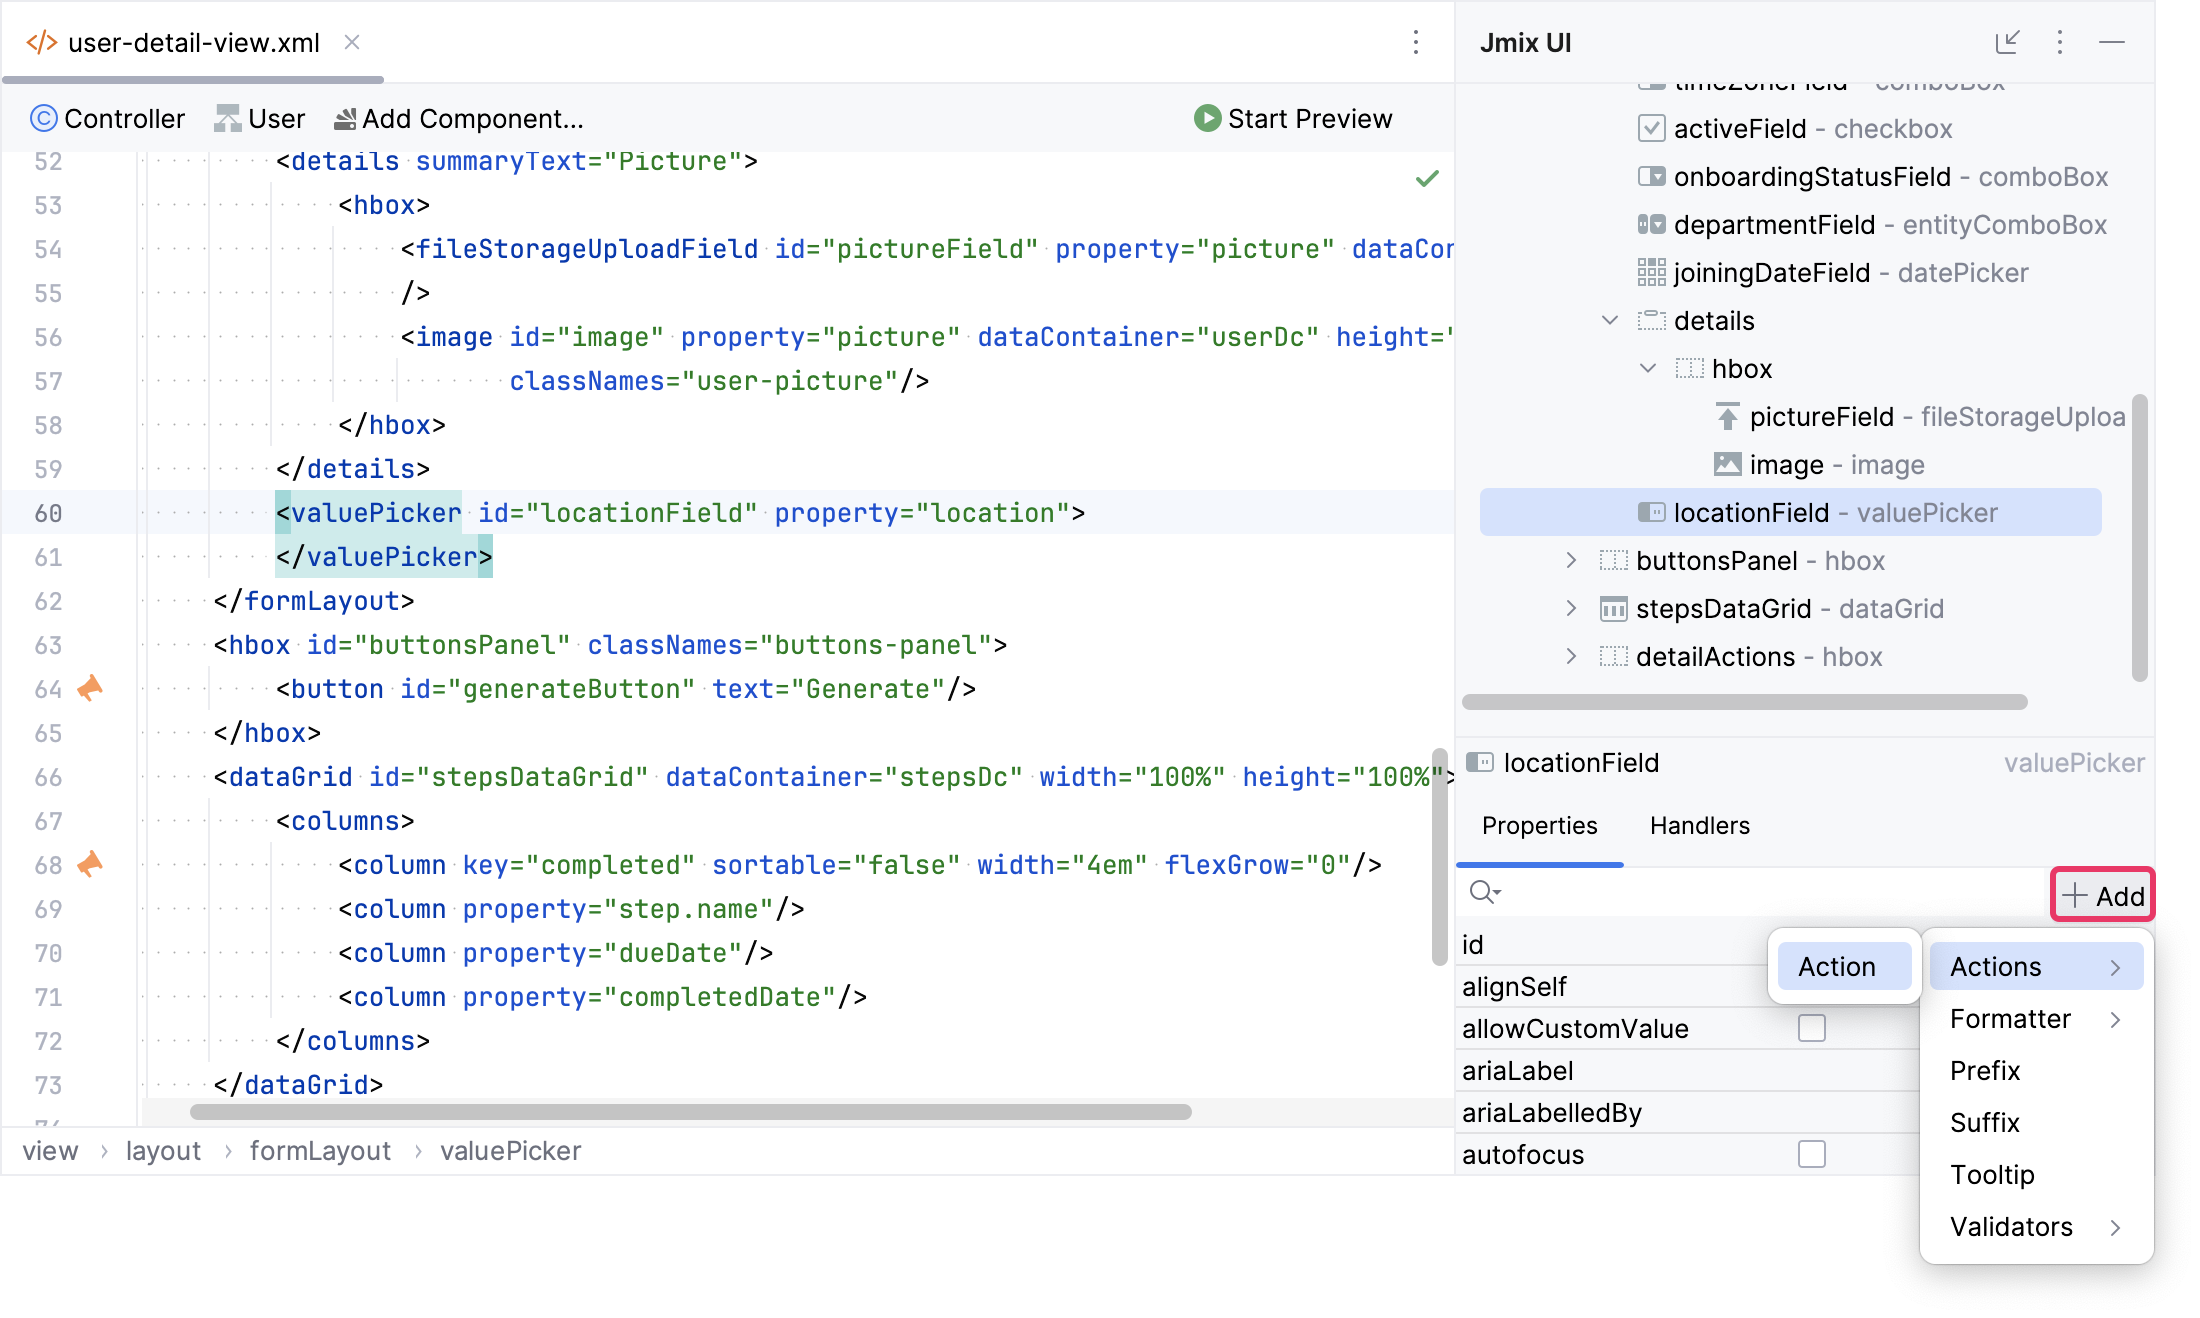The height and width of the screenshot is (1318, 2200).
Task: Expand the buttonsPanel hbox node
Action: click(x=1571, y=560)
